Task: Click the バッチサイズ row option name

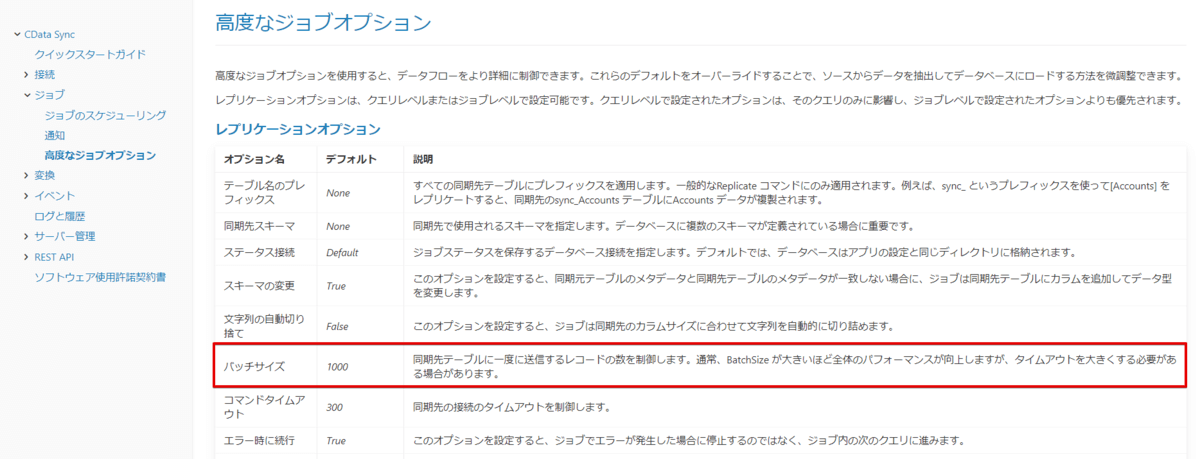Action: 255,367
